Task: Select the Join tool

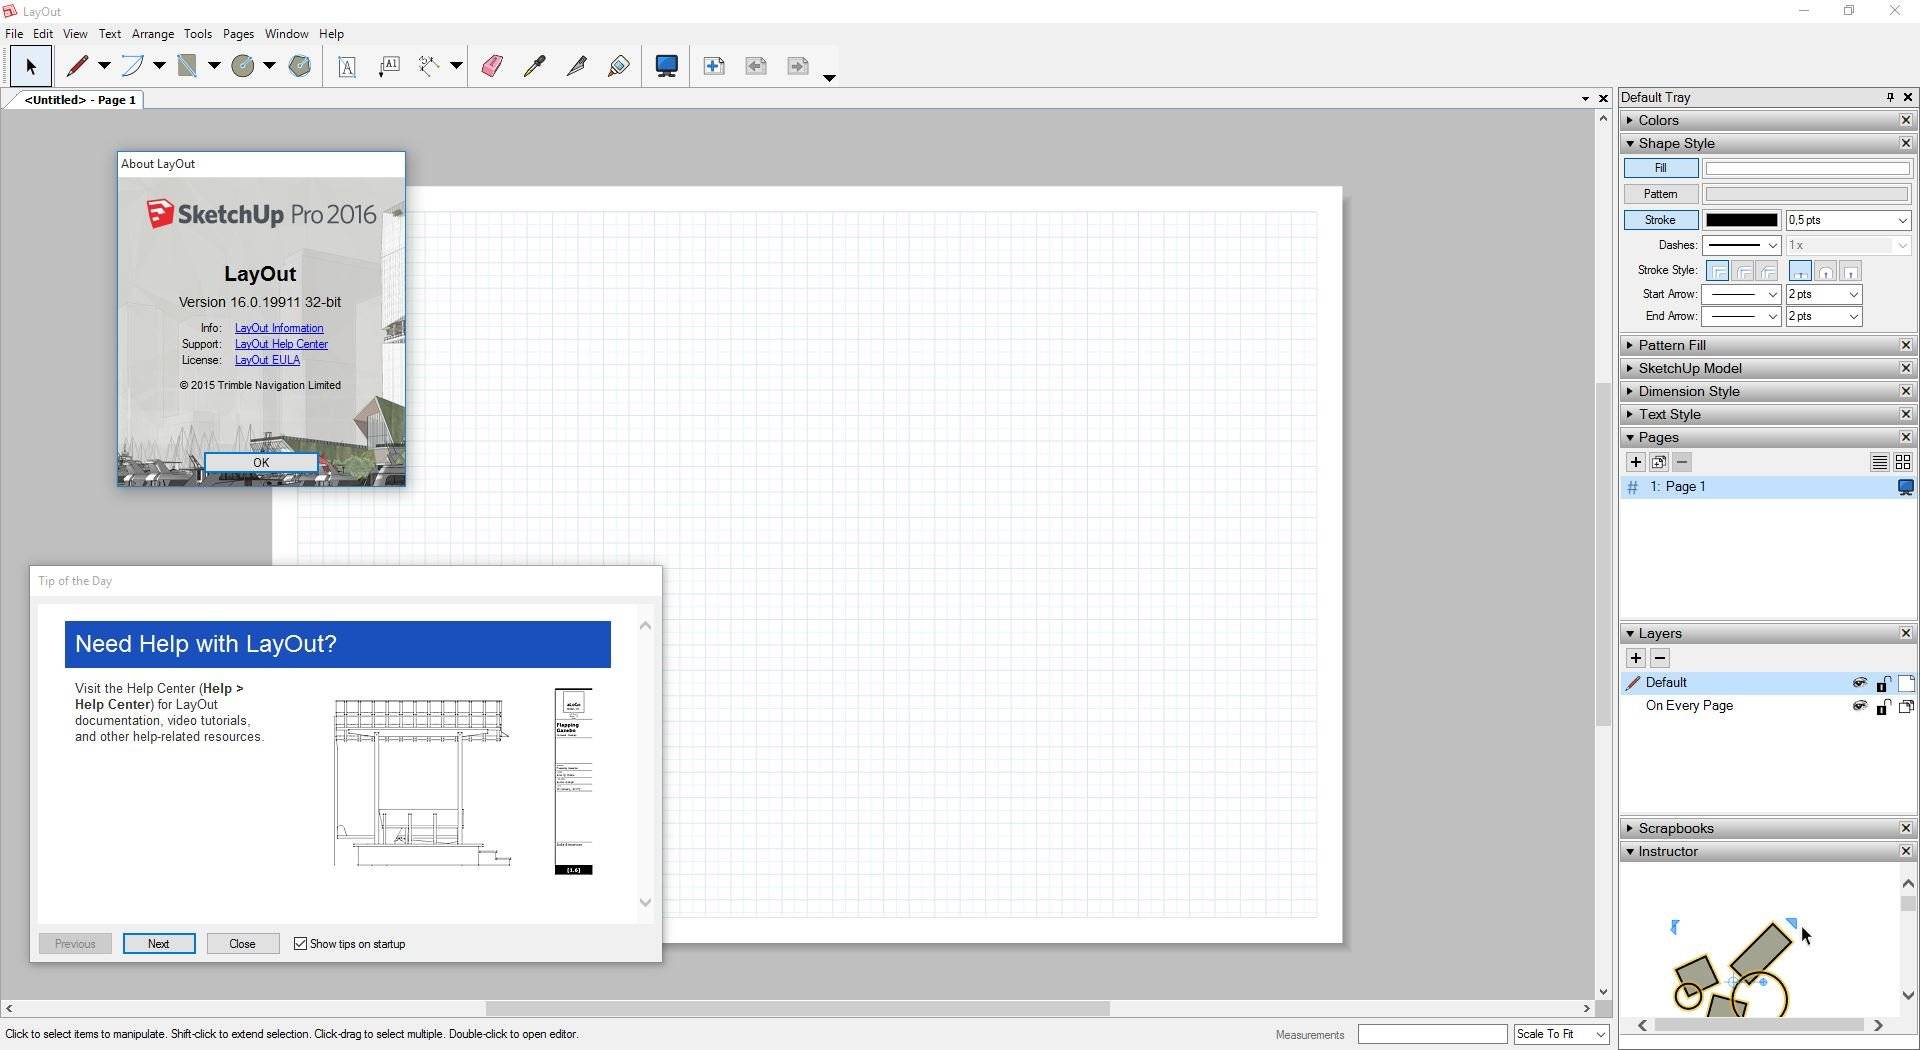Action: click(619, 66)
